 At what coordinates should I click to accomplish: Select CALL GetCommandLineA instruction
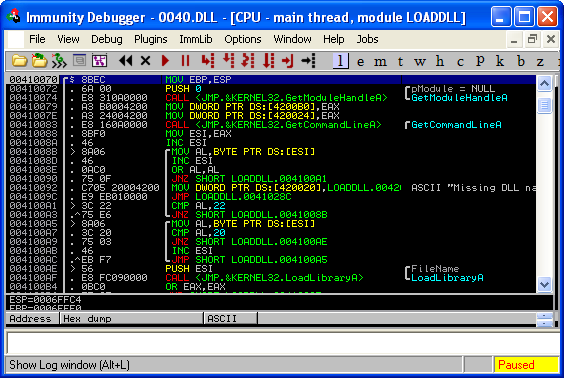[x=273, y=125]
